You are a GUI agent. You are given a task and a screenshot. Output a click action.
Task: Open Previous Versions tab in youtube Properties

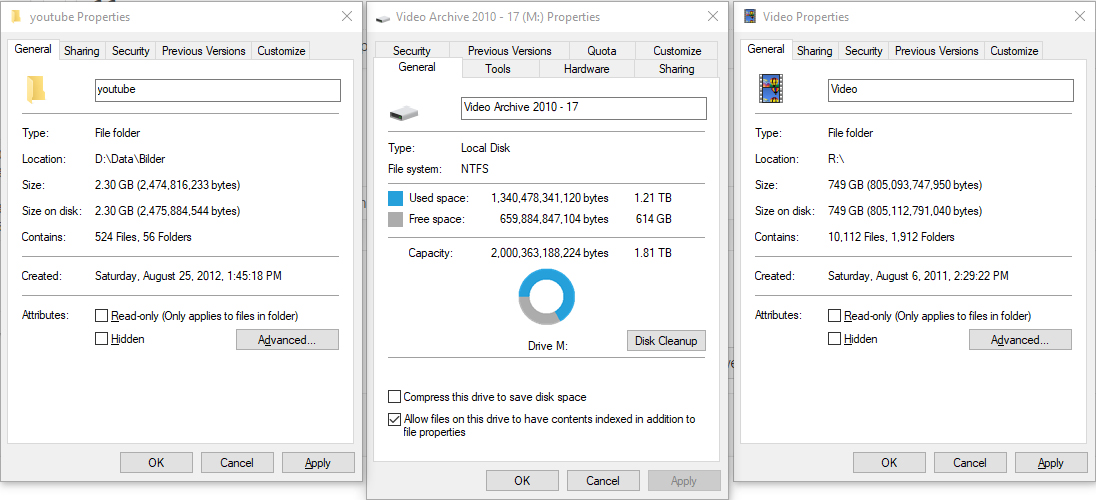(x=203, y=51)
